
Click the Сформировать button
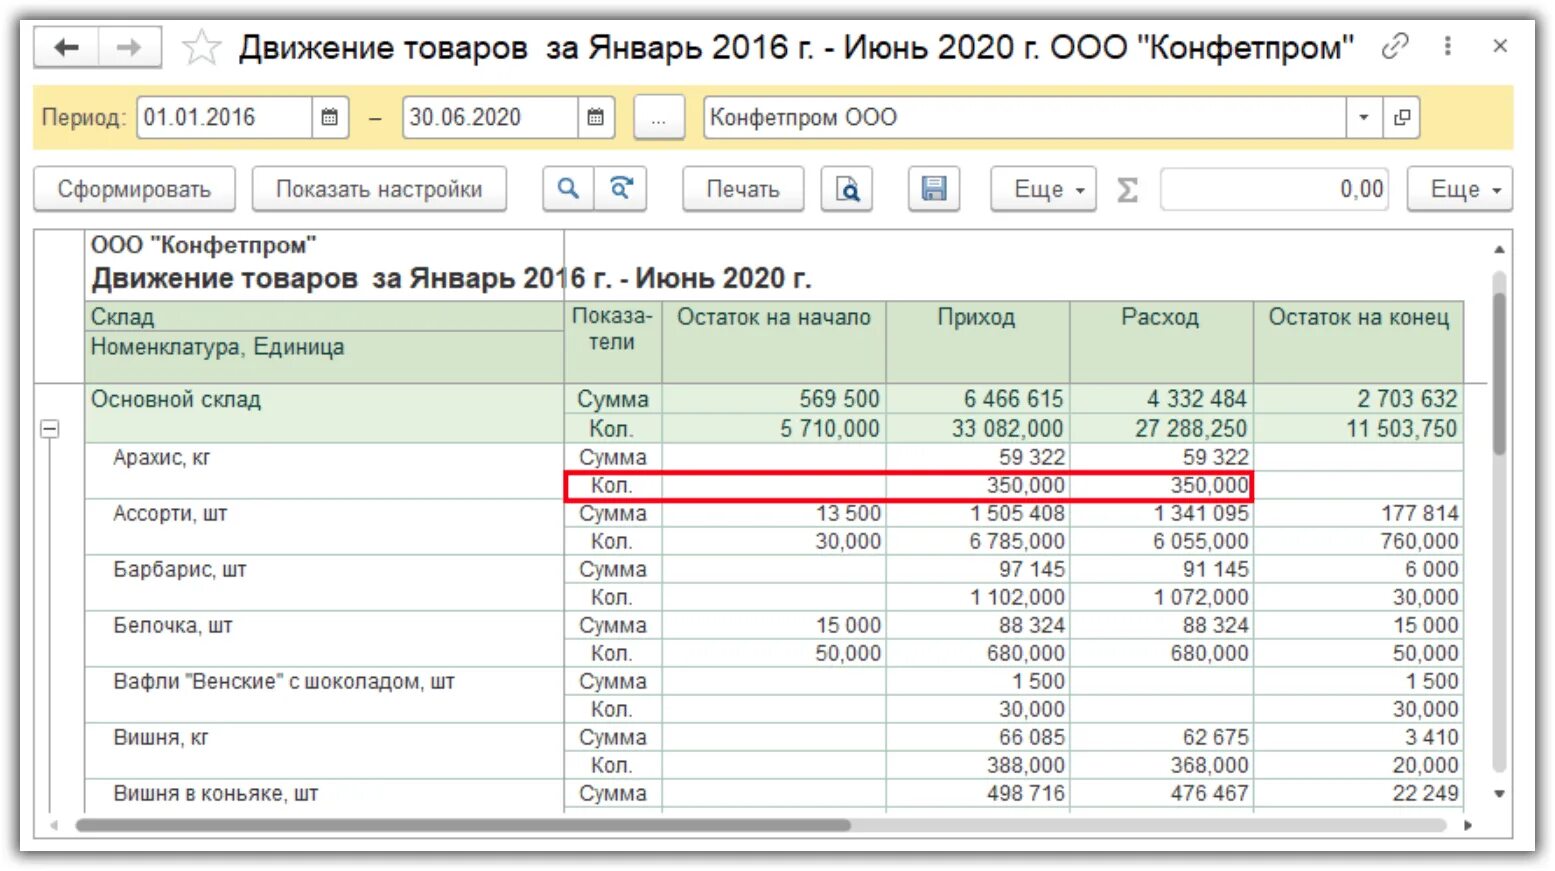tap(134, 189)
